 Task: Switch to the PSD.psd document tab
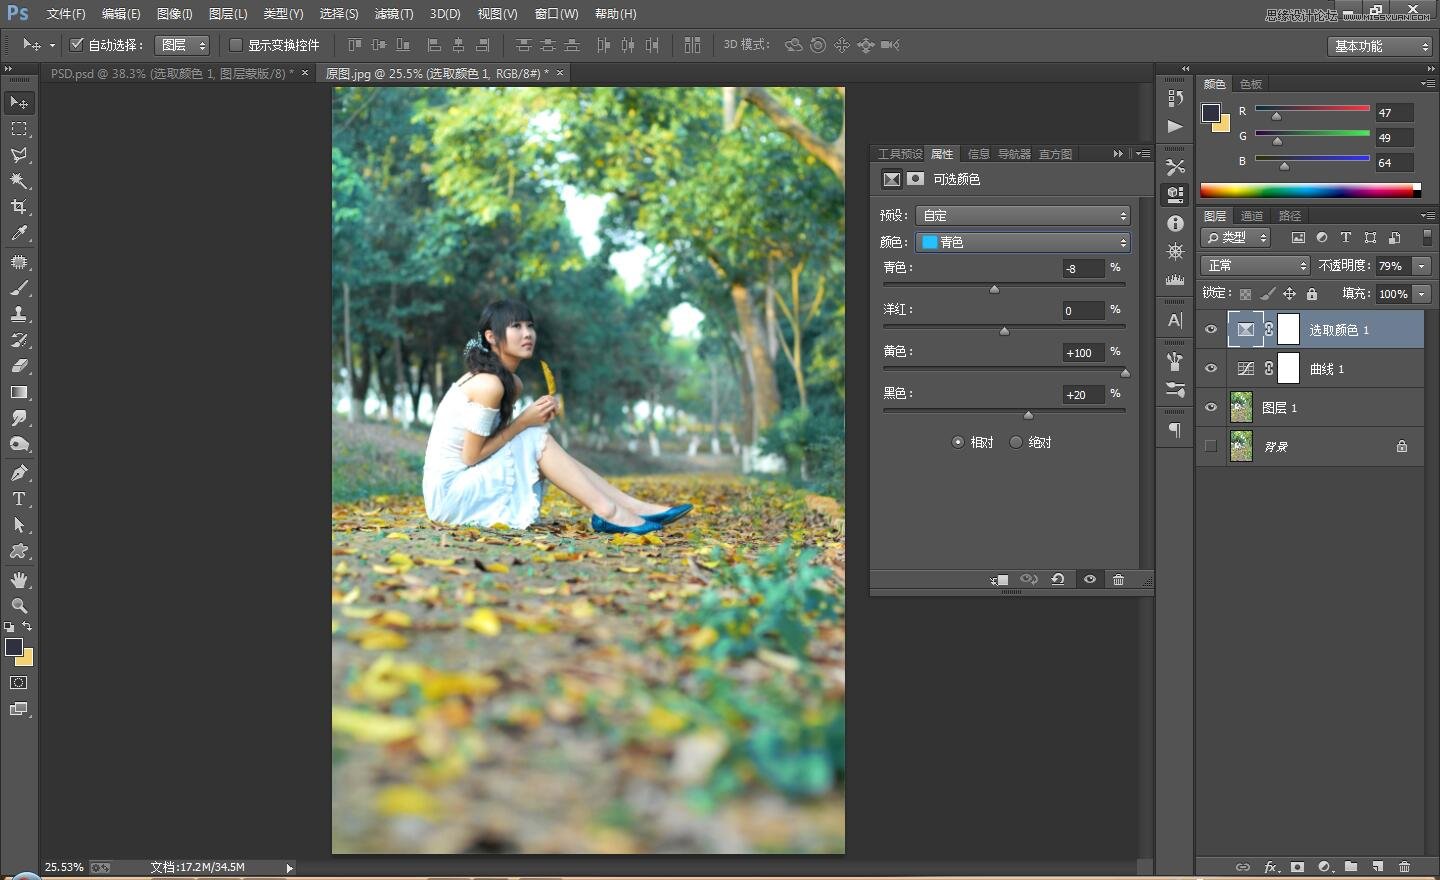(x=170, y=73)
